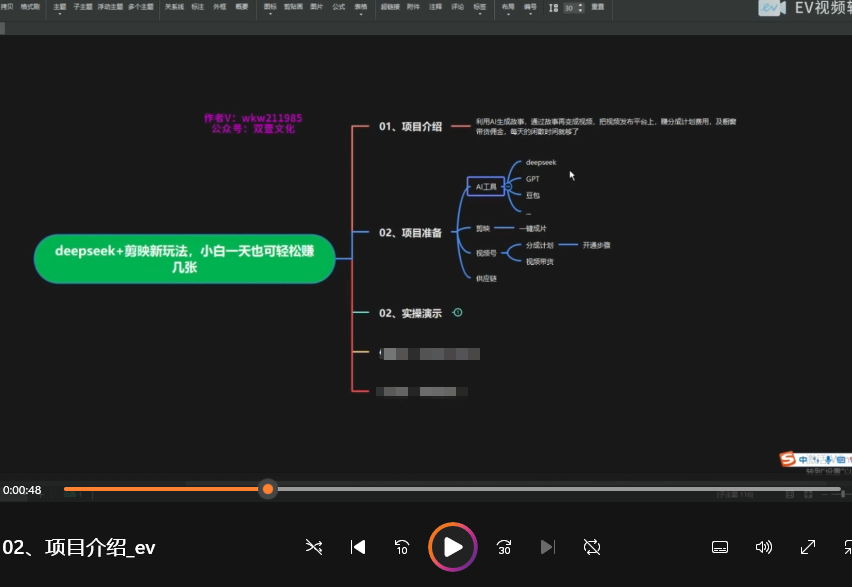
Task: Click the 重置 reset button
Action: [x=598, y=7]
